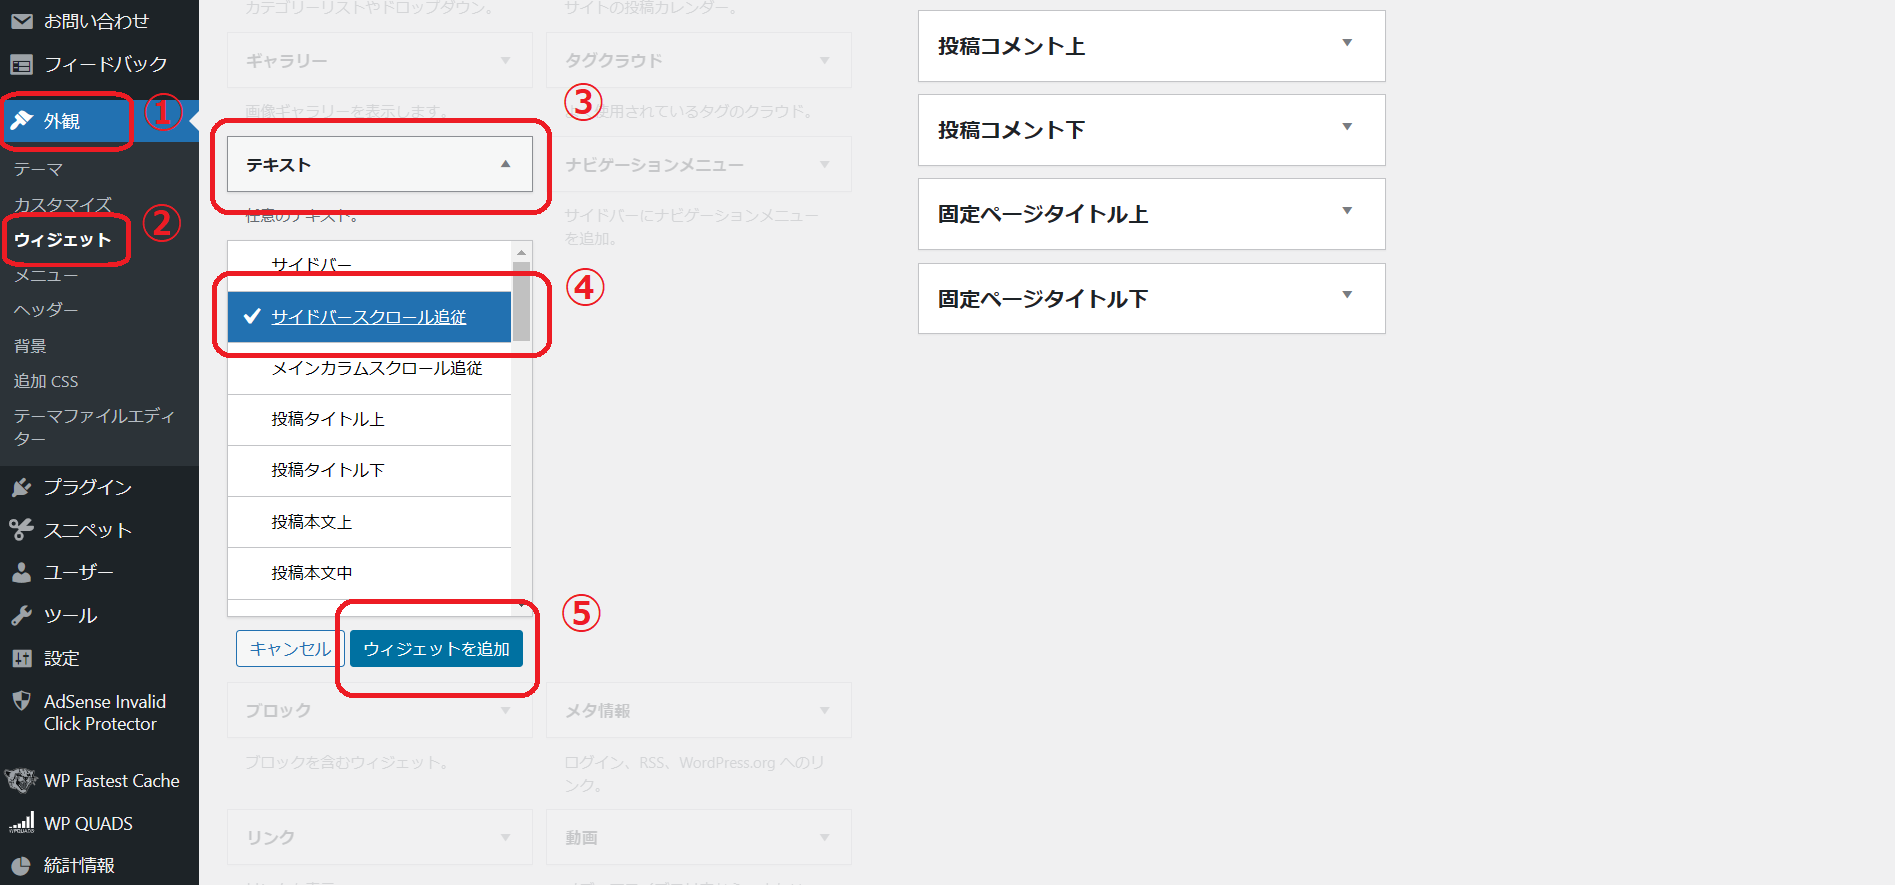Click the area list scrollbar thumb
This screenshot has width=1895, height=885.
(521, 300)
